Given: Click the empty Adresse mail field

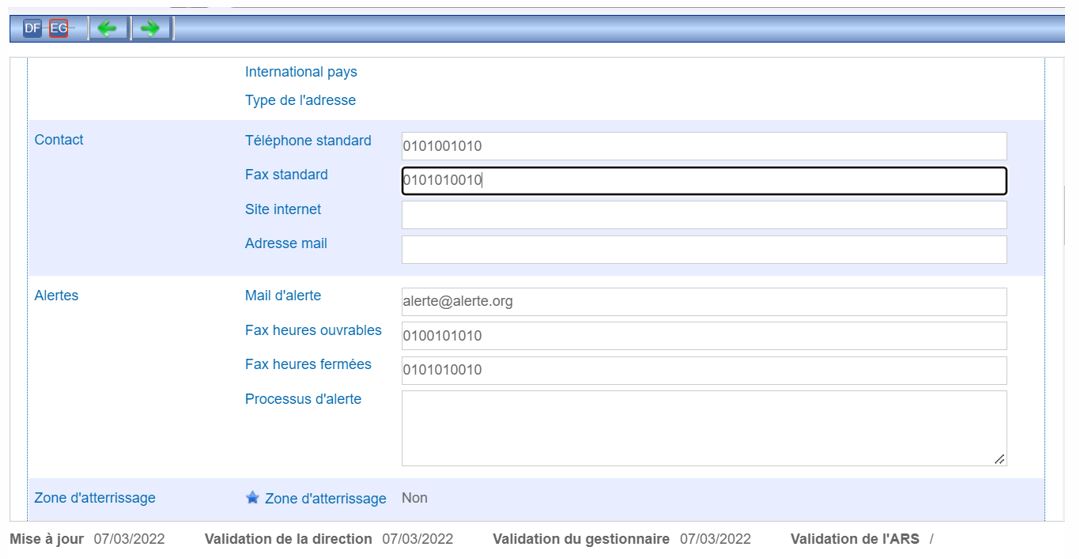Looking at the screenshot, I should click(703, 249).
